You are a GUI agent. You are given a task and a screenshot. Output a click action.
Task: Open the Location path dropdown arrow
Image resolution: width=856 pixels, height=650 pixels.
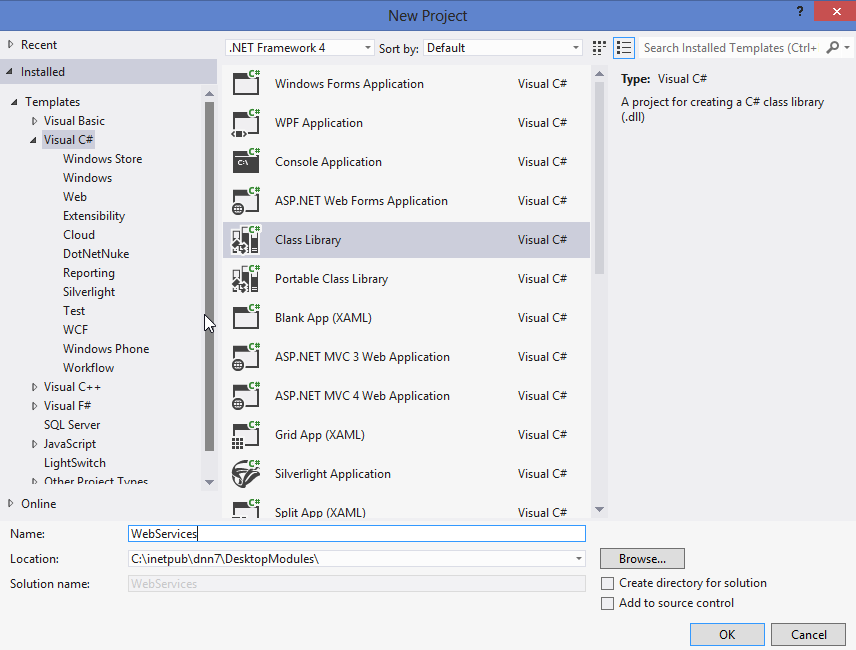[579, 559]
